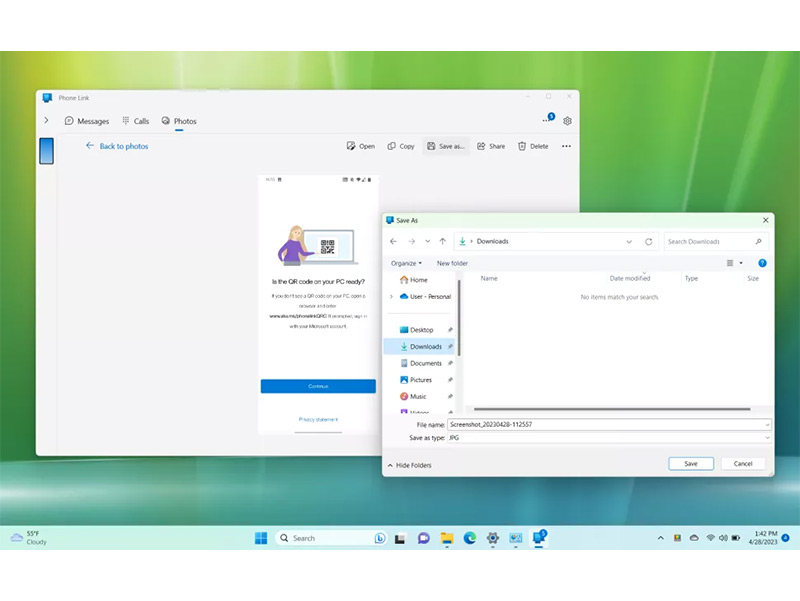Screen dimensions: 800x601
Task: Click the Search Downloads field
Action: (x=715, y=242)
